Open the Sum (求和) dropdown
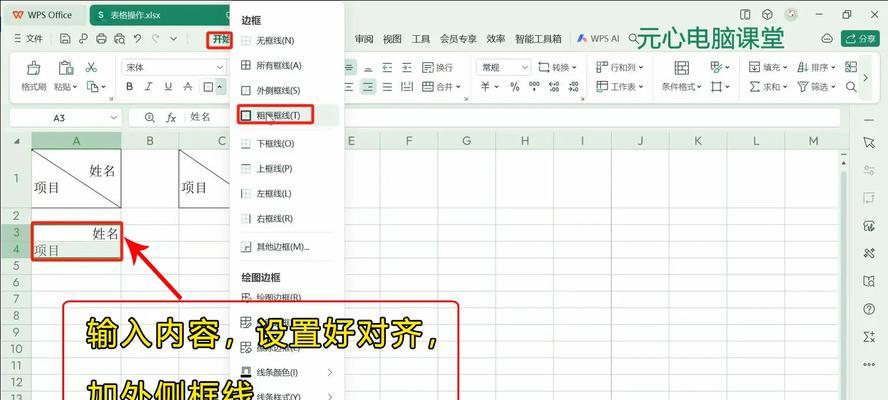The image size is (888, 400). tap(769, 87)
